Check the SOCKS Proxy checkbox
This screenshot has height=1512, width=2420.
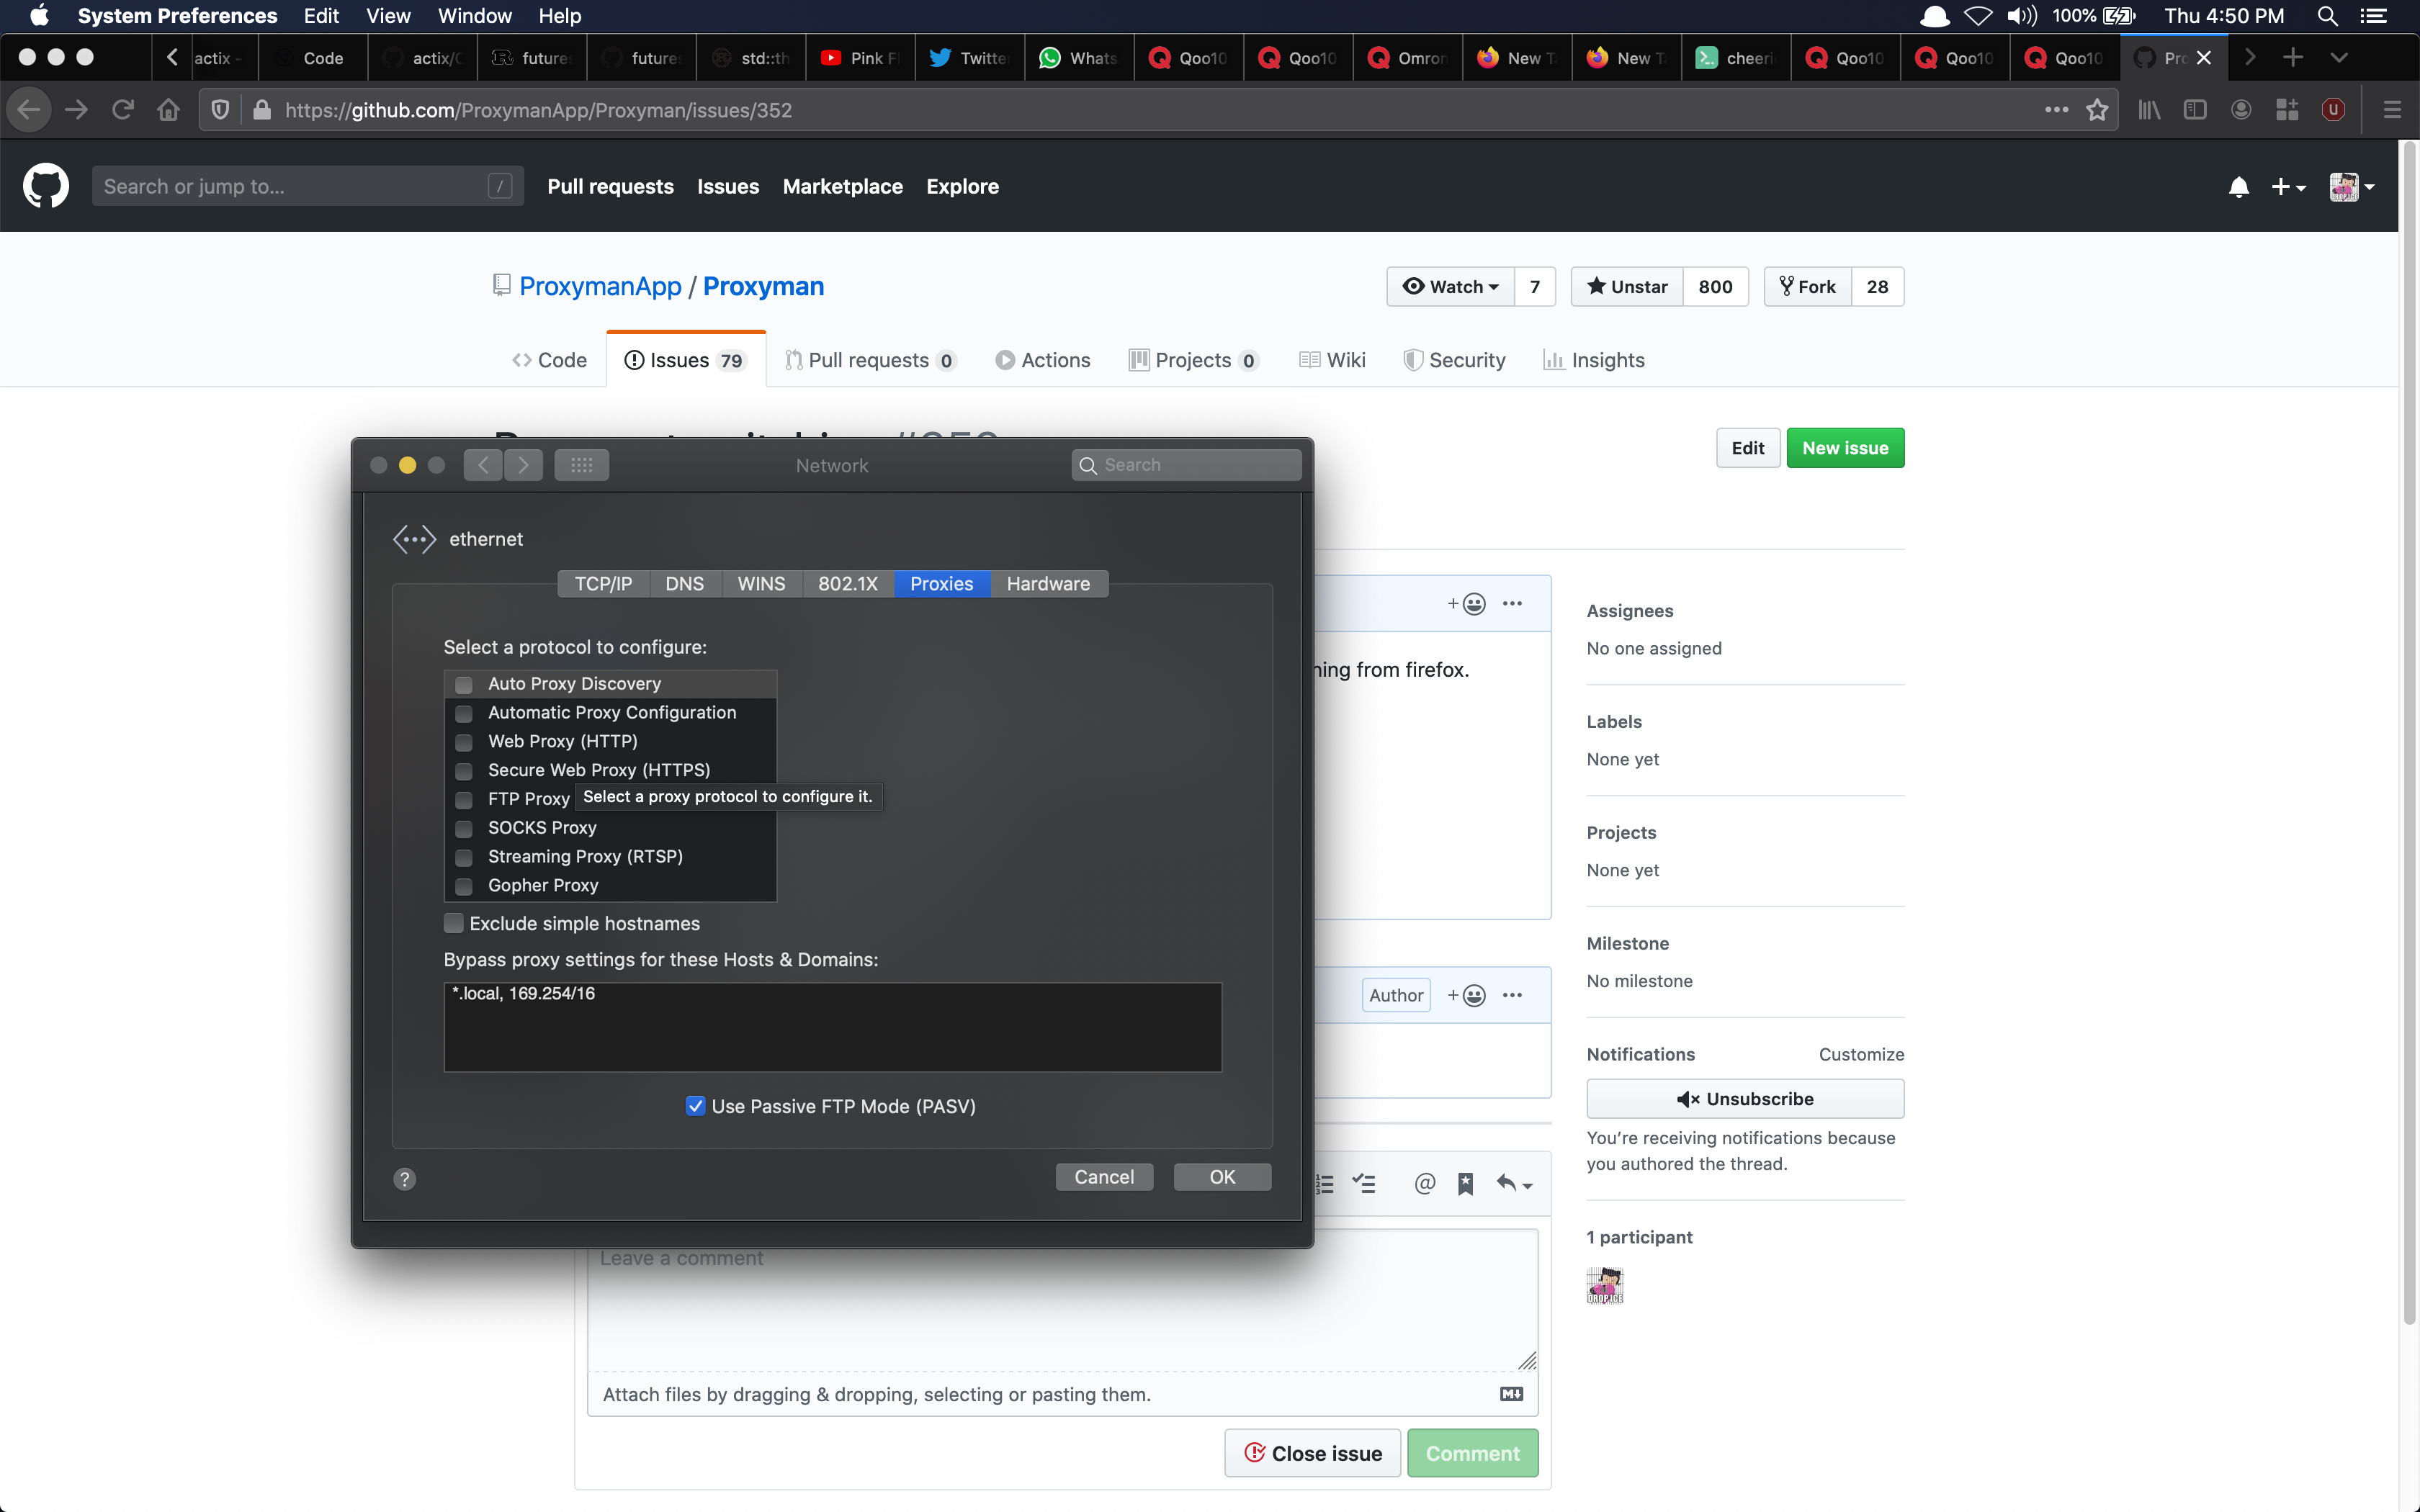[x=464, y=829]
